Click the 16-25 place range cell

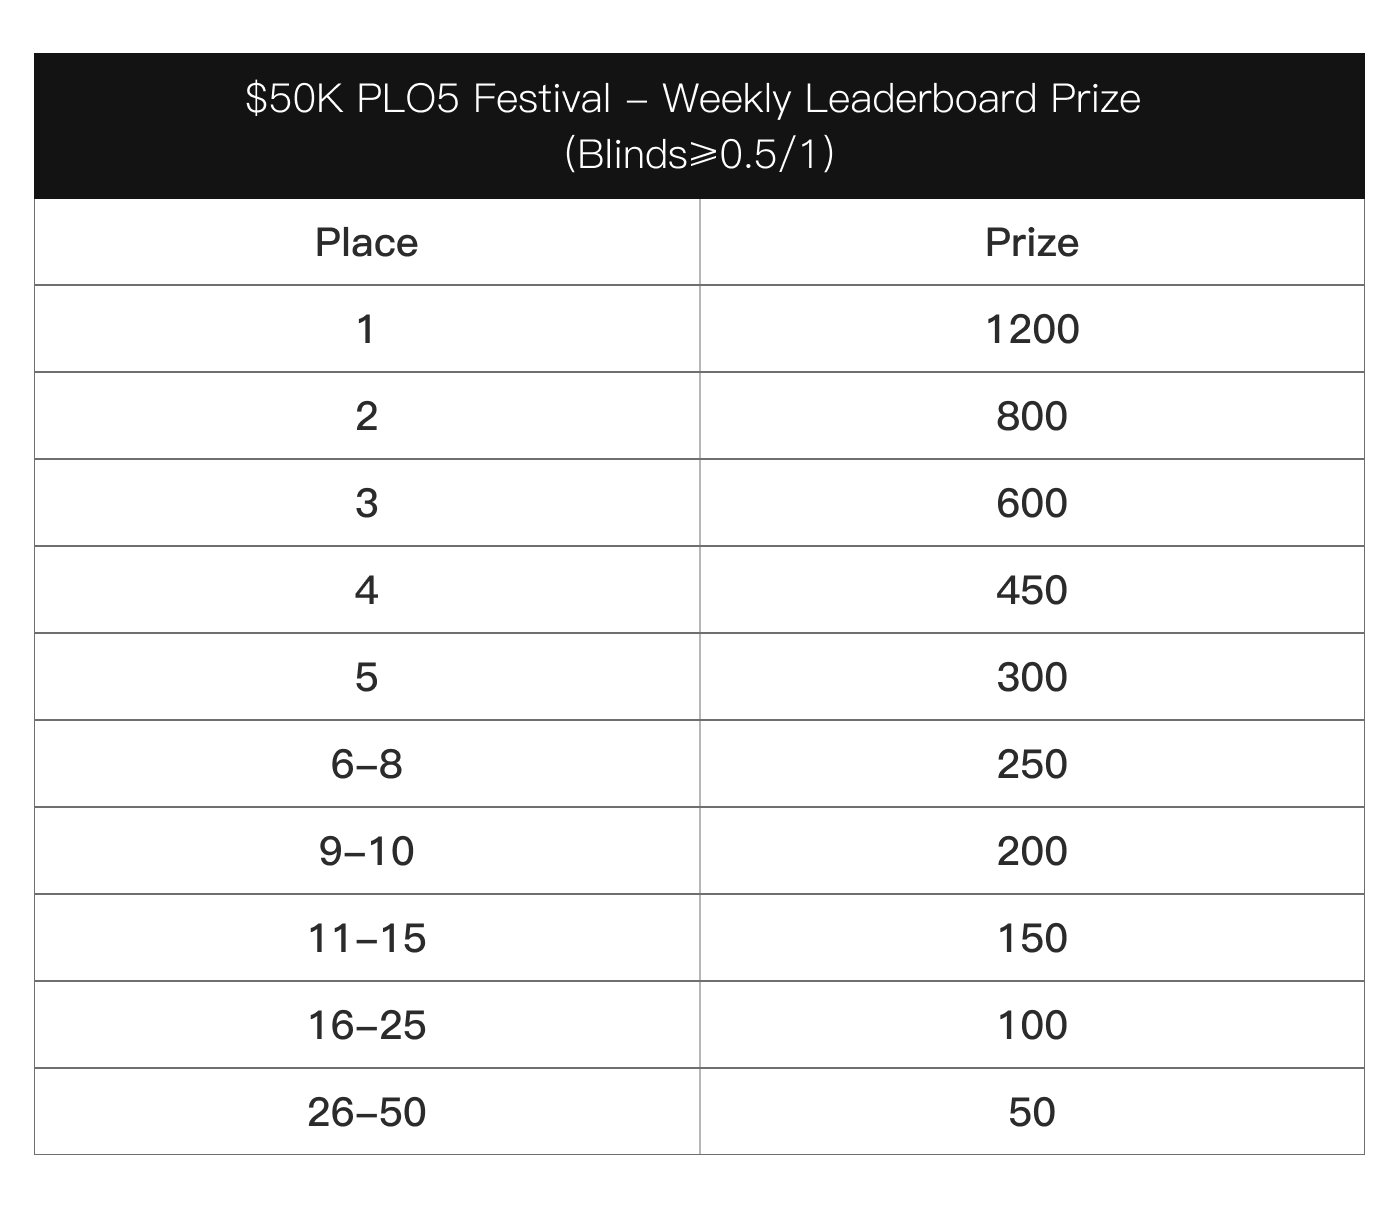pos(367,1025)
